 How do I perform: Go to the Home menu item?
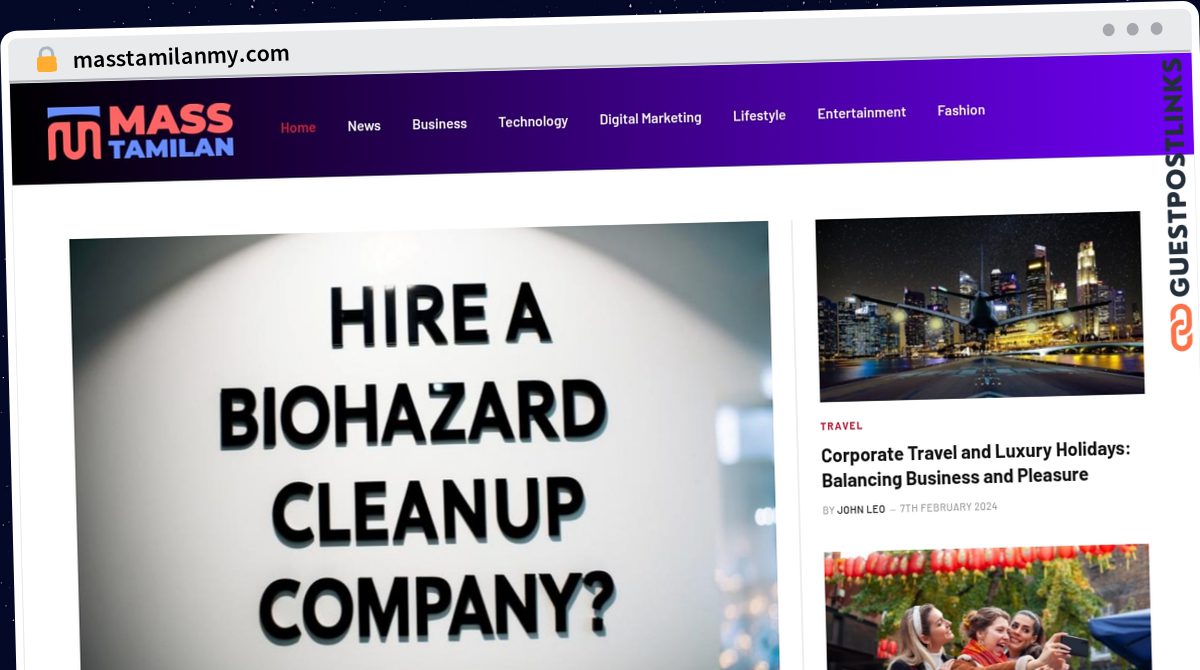coord(298,127)
